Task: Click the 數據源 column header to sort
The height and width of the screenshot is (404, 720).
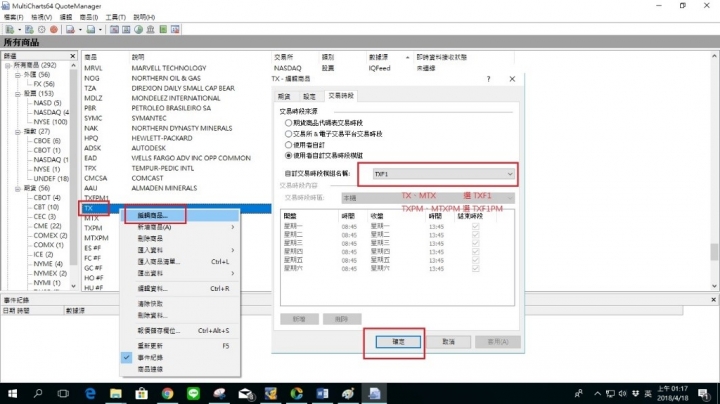Action: point(388,57)
